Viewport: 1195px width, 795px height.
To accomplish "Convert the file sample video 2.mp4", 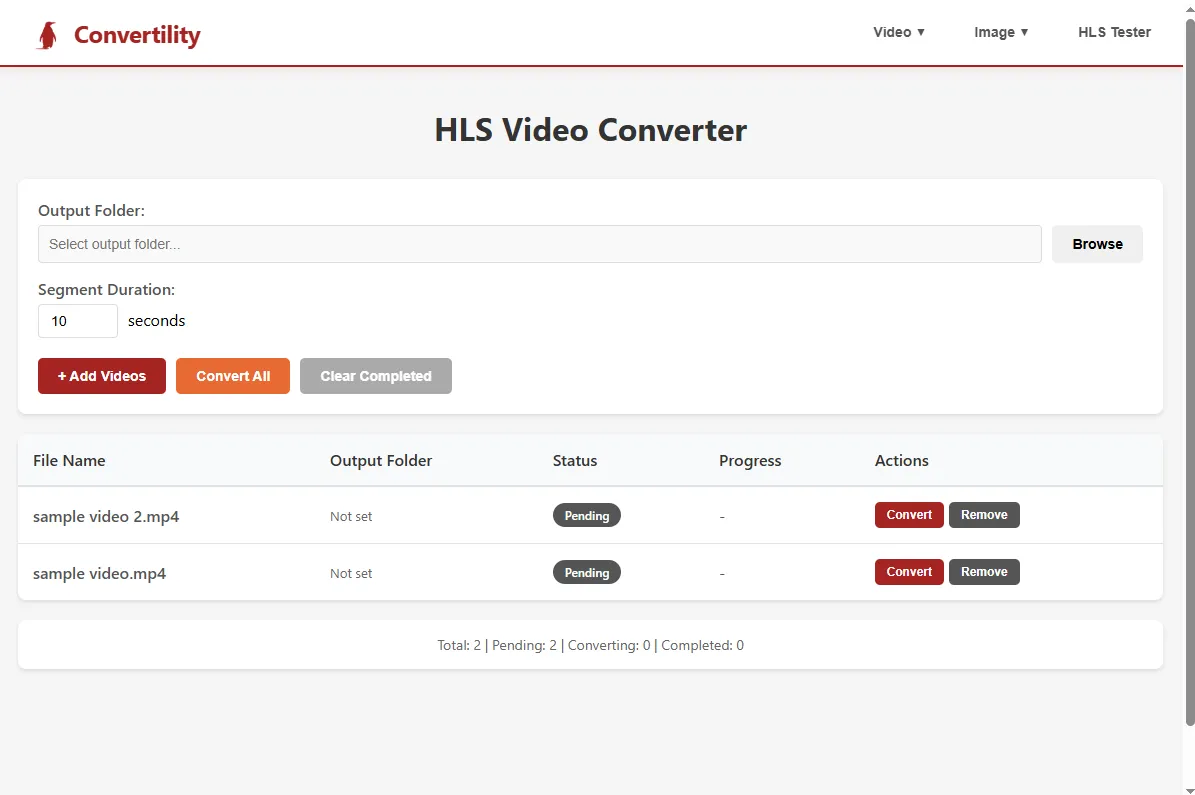I will coord(908,514).
